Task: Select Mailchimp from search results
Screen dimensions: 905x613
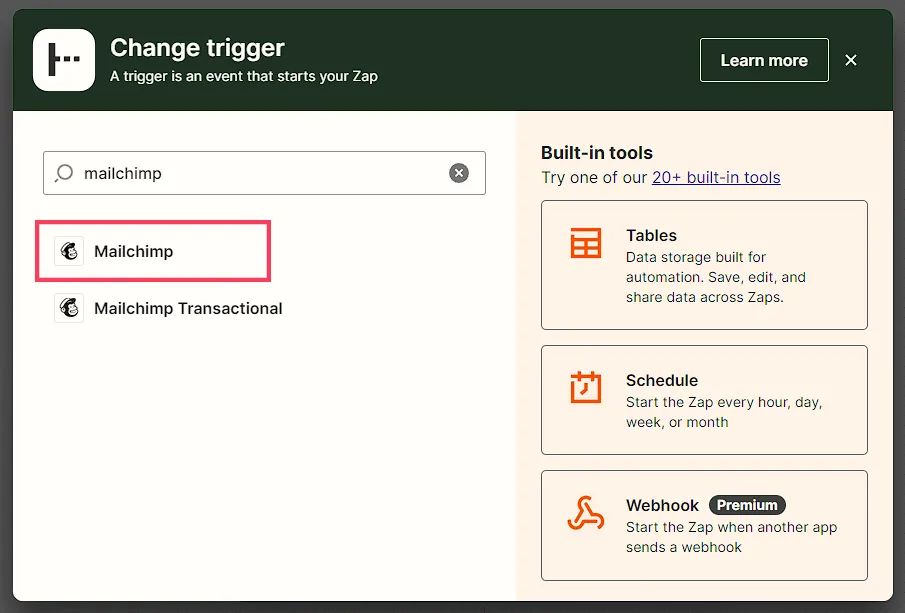Action: 153,251
